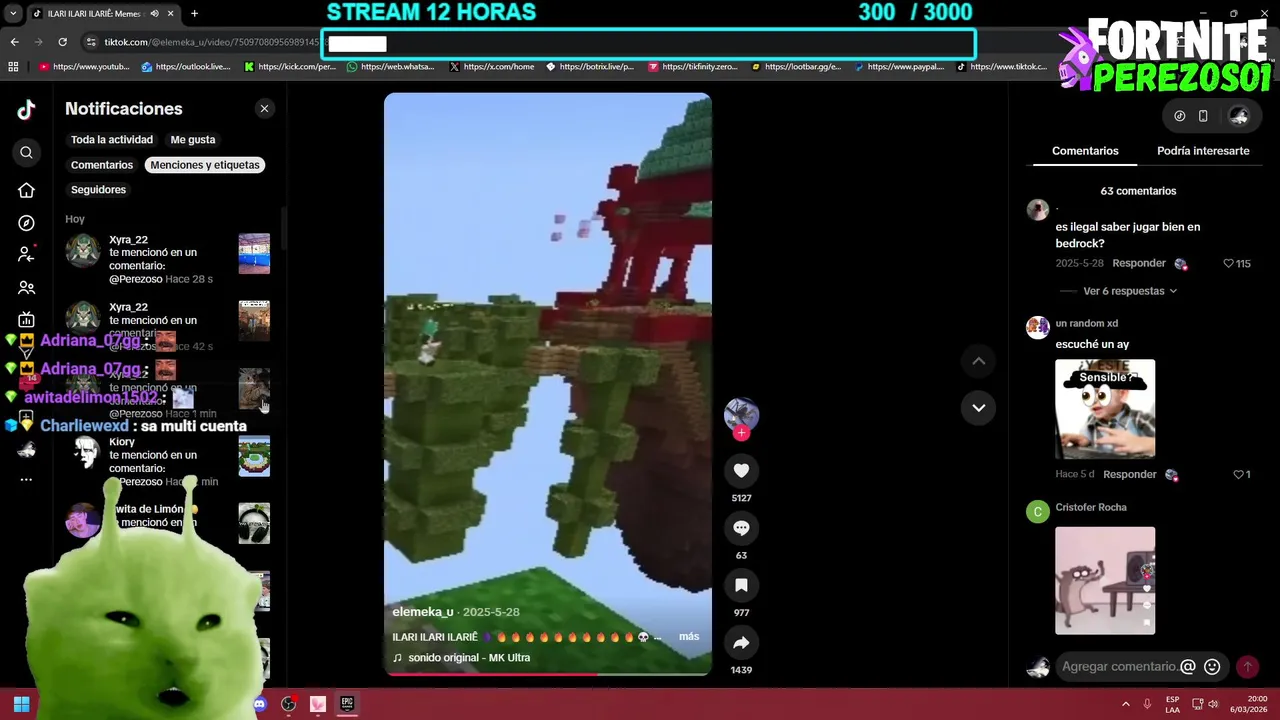The image size is (1280, 720).
Task: Open the emoji picker in the comment box
Action: (1212, 667)
